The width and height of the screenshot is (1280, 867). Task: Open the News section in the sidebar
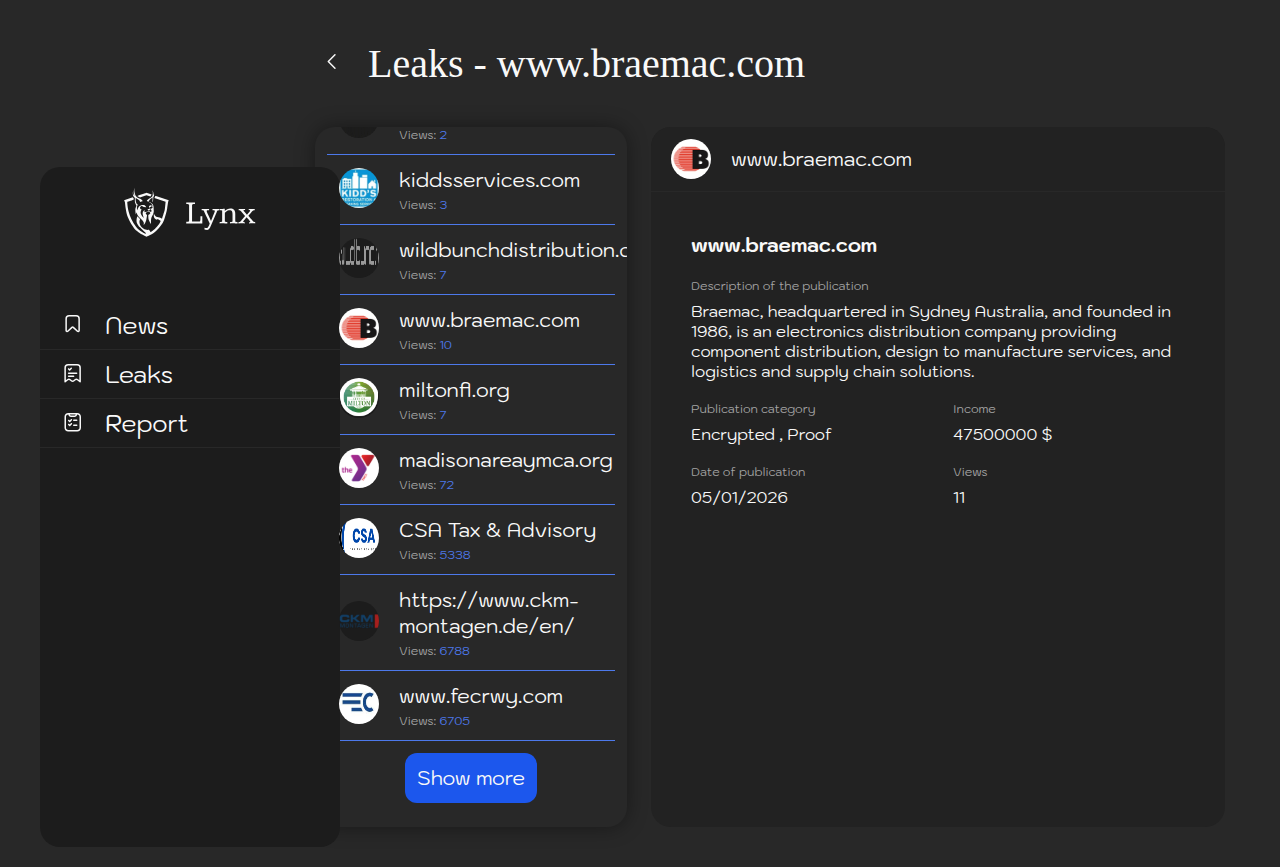pos(136,326)
